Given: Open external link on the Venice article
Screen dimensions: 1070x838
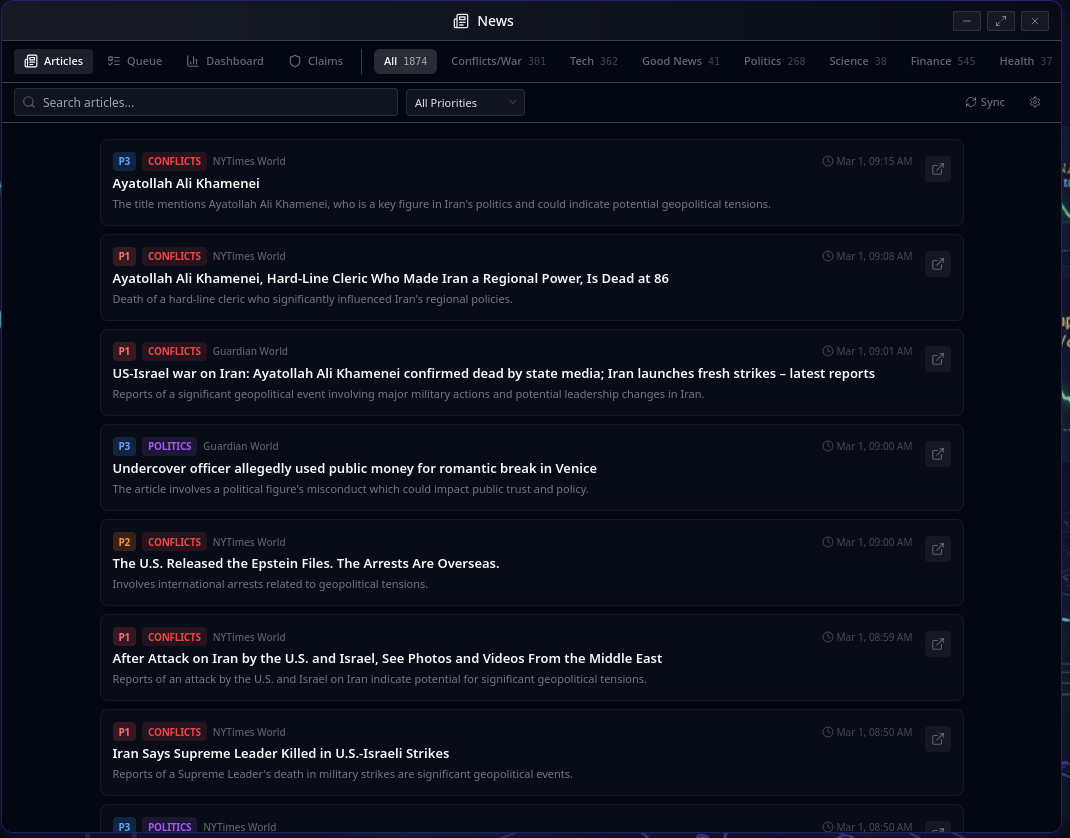Looking at the screenshot, I should click(x=937, y=453).
